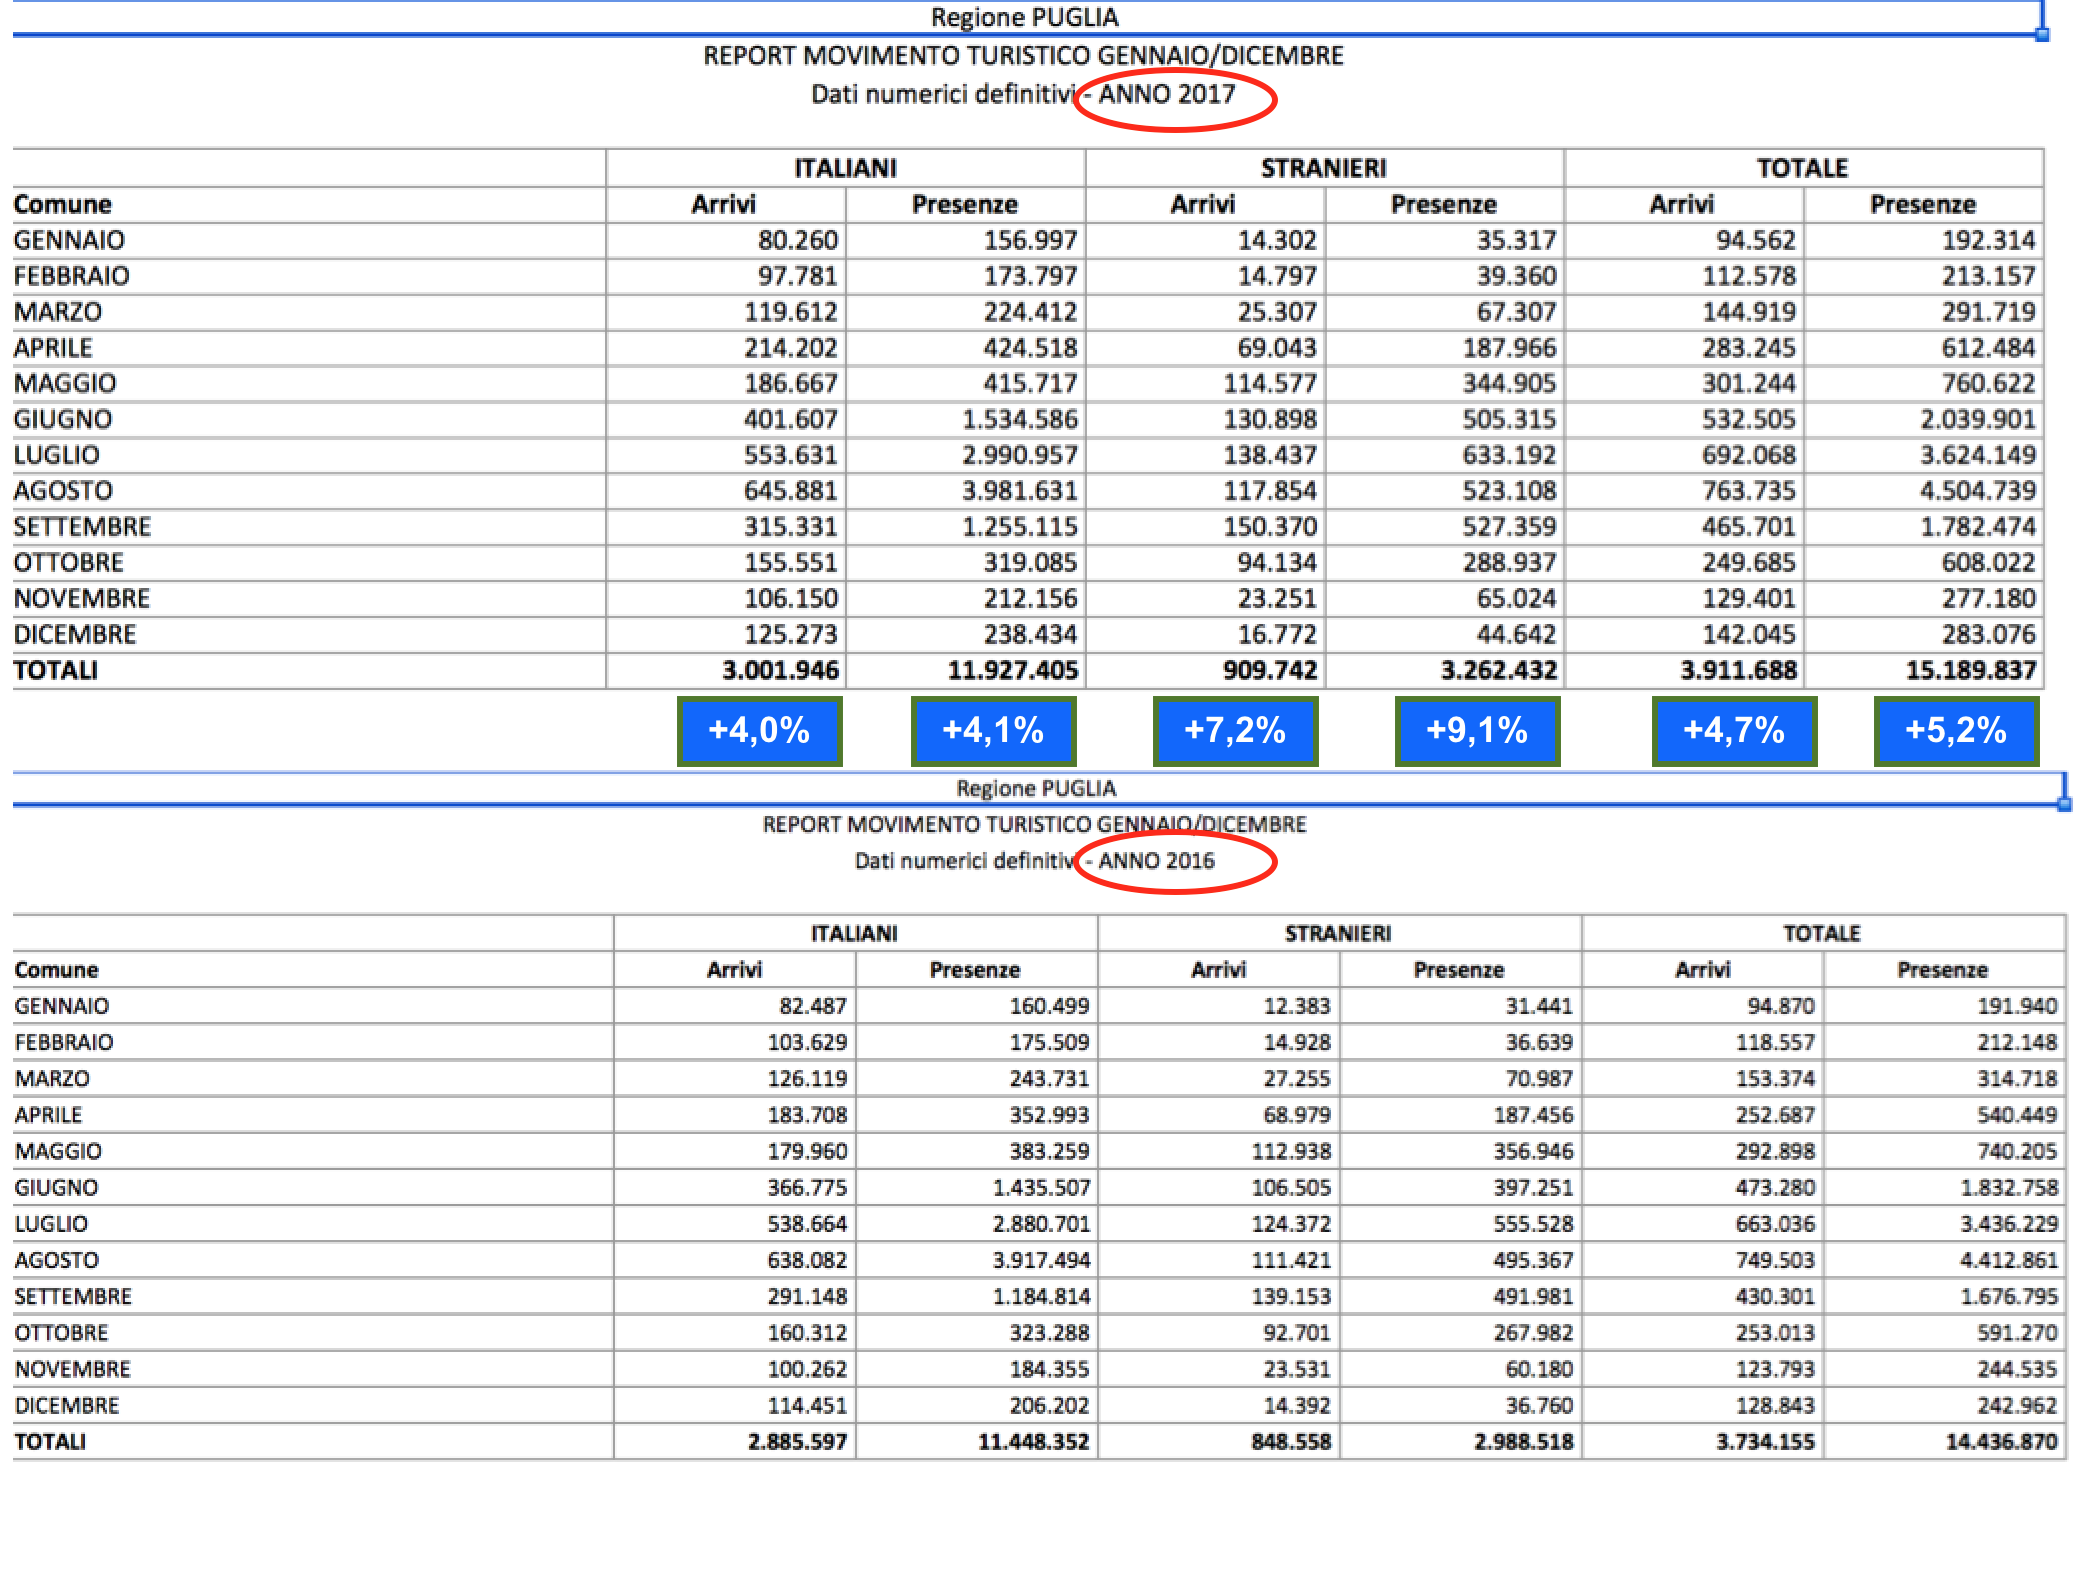Click the 2017 total foreign arrivi cell 909.742
The height and width of the screenshot is (1584, 2085).
pyautogui.click(x=1269, y=670)
